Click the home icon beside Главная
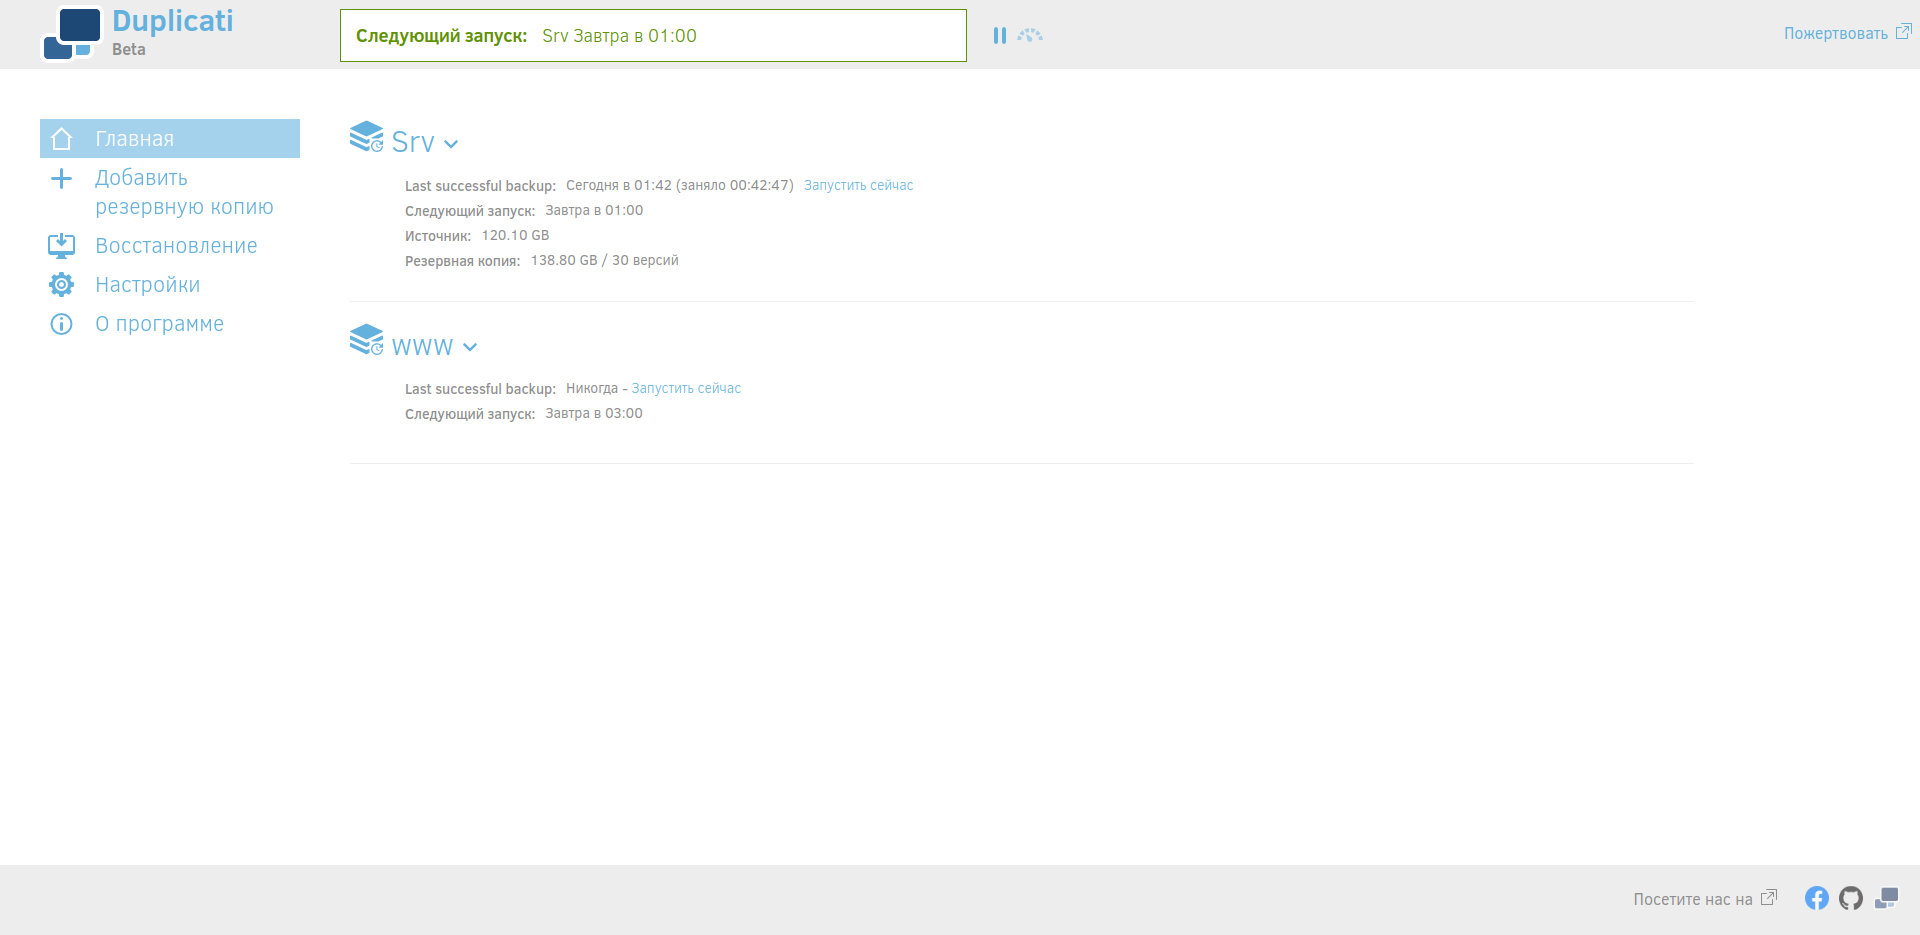The height and width of the screenshot is (935, 1920). click(x=62, y=139)
